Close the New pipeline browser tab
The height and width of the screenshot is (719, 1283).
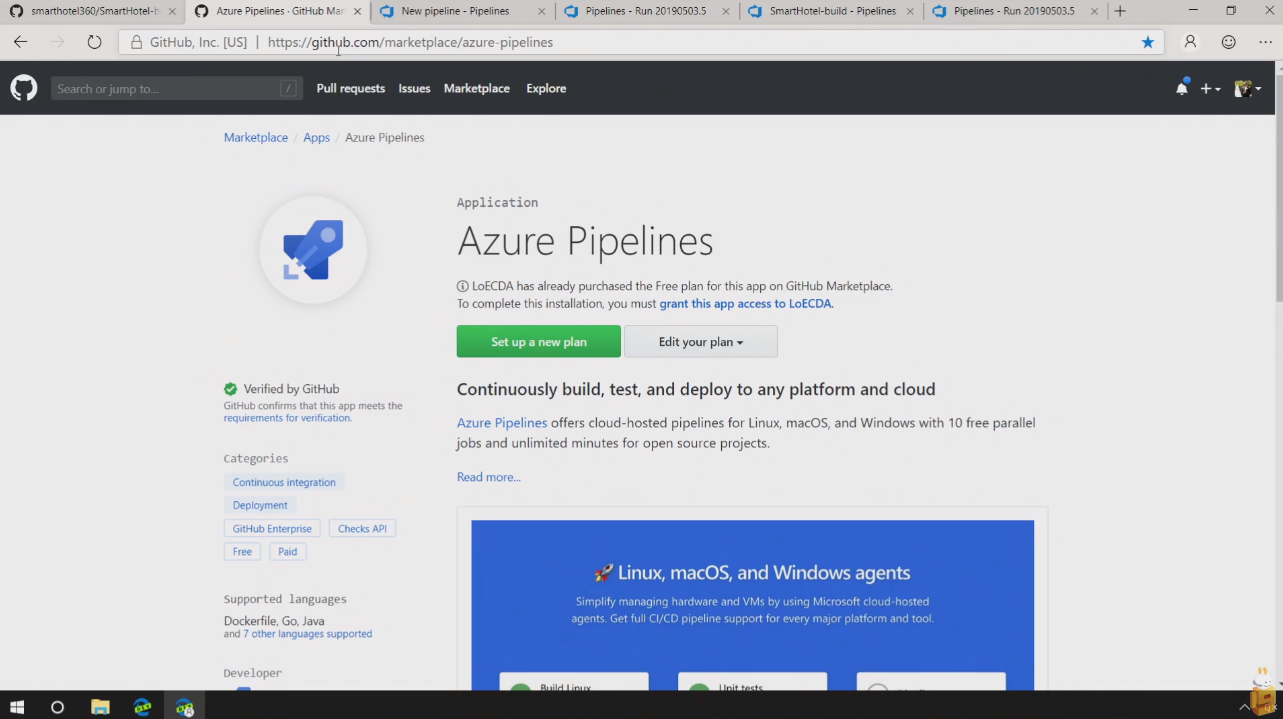pyautogui.click(x=542, y=11)
